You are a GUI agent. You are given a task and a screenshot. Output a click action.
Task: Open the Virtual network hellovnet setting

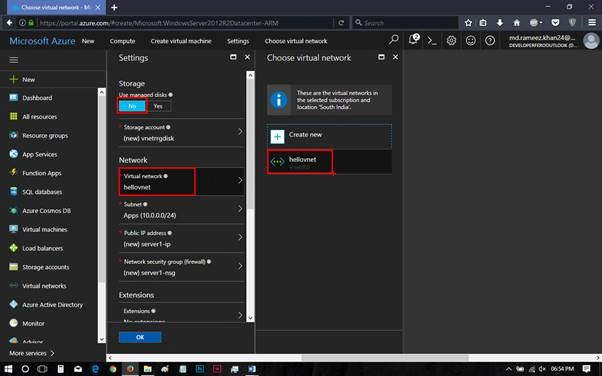coord(181,181)
